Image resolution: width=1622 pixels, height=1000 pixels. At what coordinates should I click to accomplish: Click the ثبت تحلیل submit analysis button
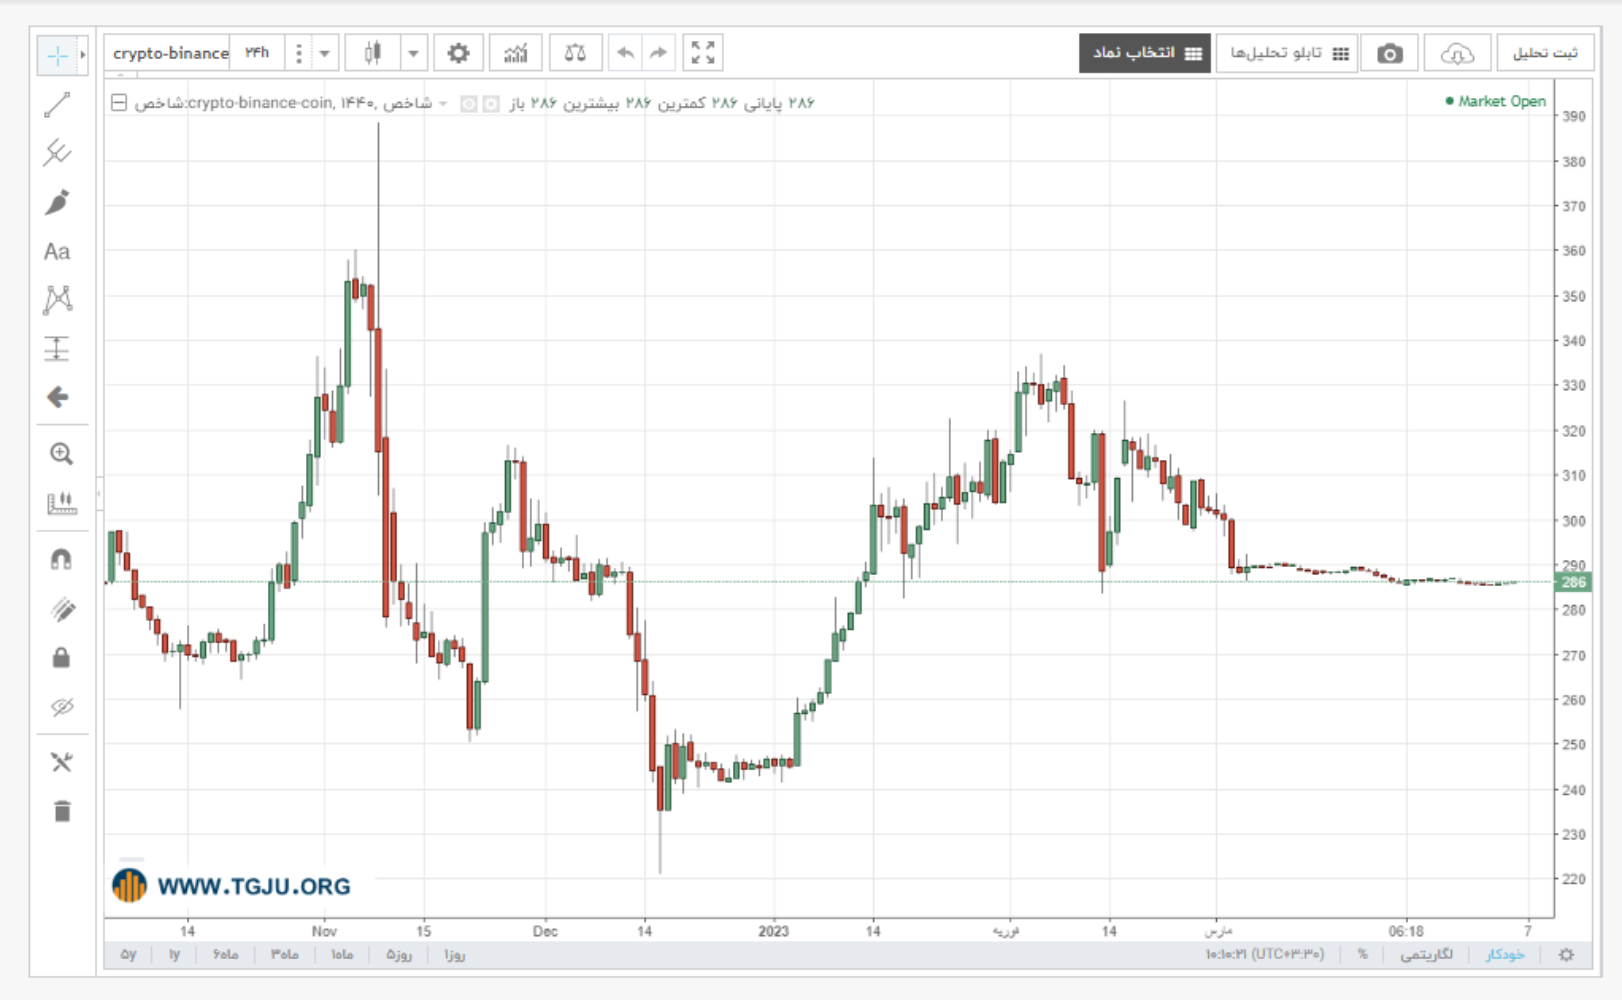tap(1545, 53)
